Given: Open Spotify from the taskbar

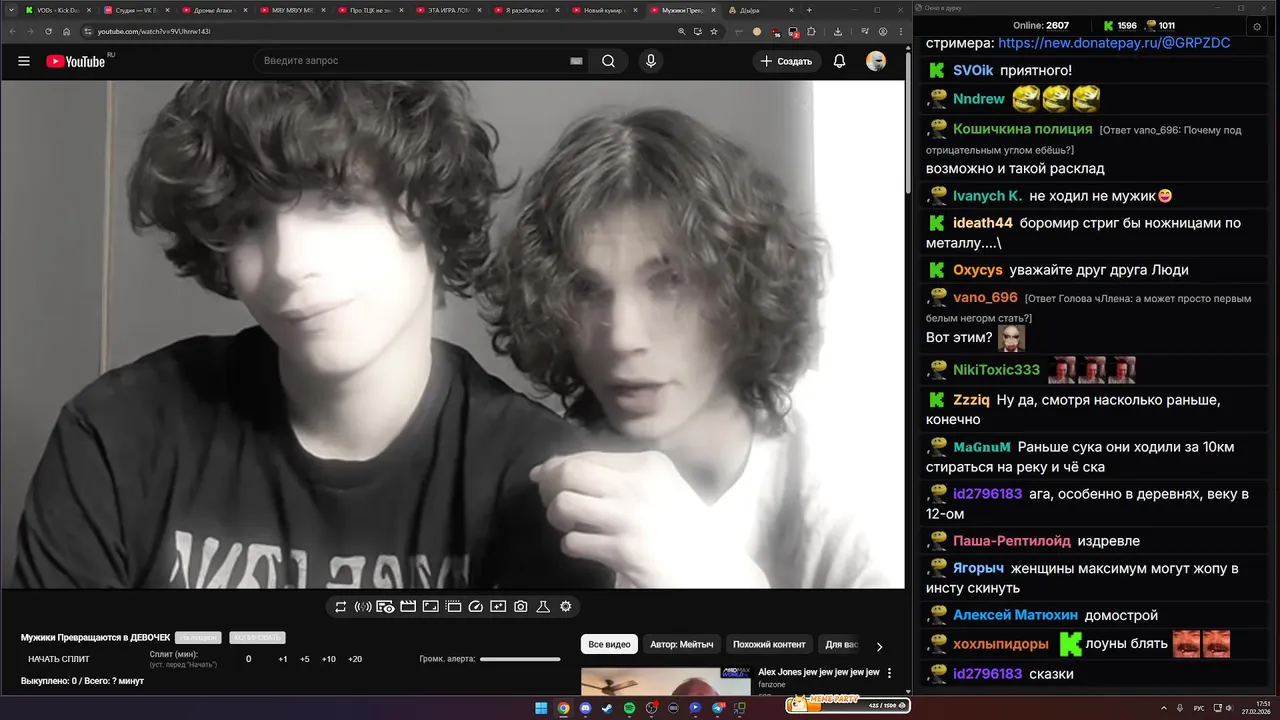Looking at the screenshot, I should point(629,708).
